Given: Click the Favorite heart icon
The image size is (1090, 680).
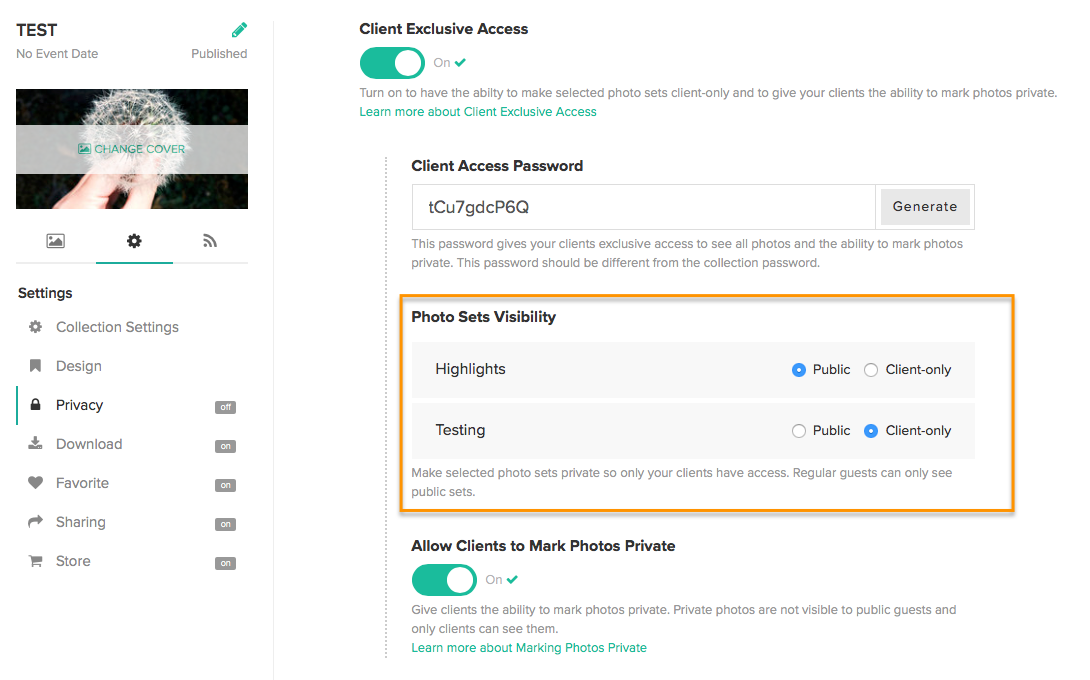Looking at the screenshot, I should [35, 483].
